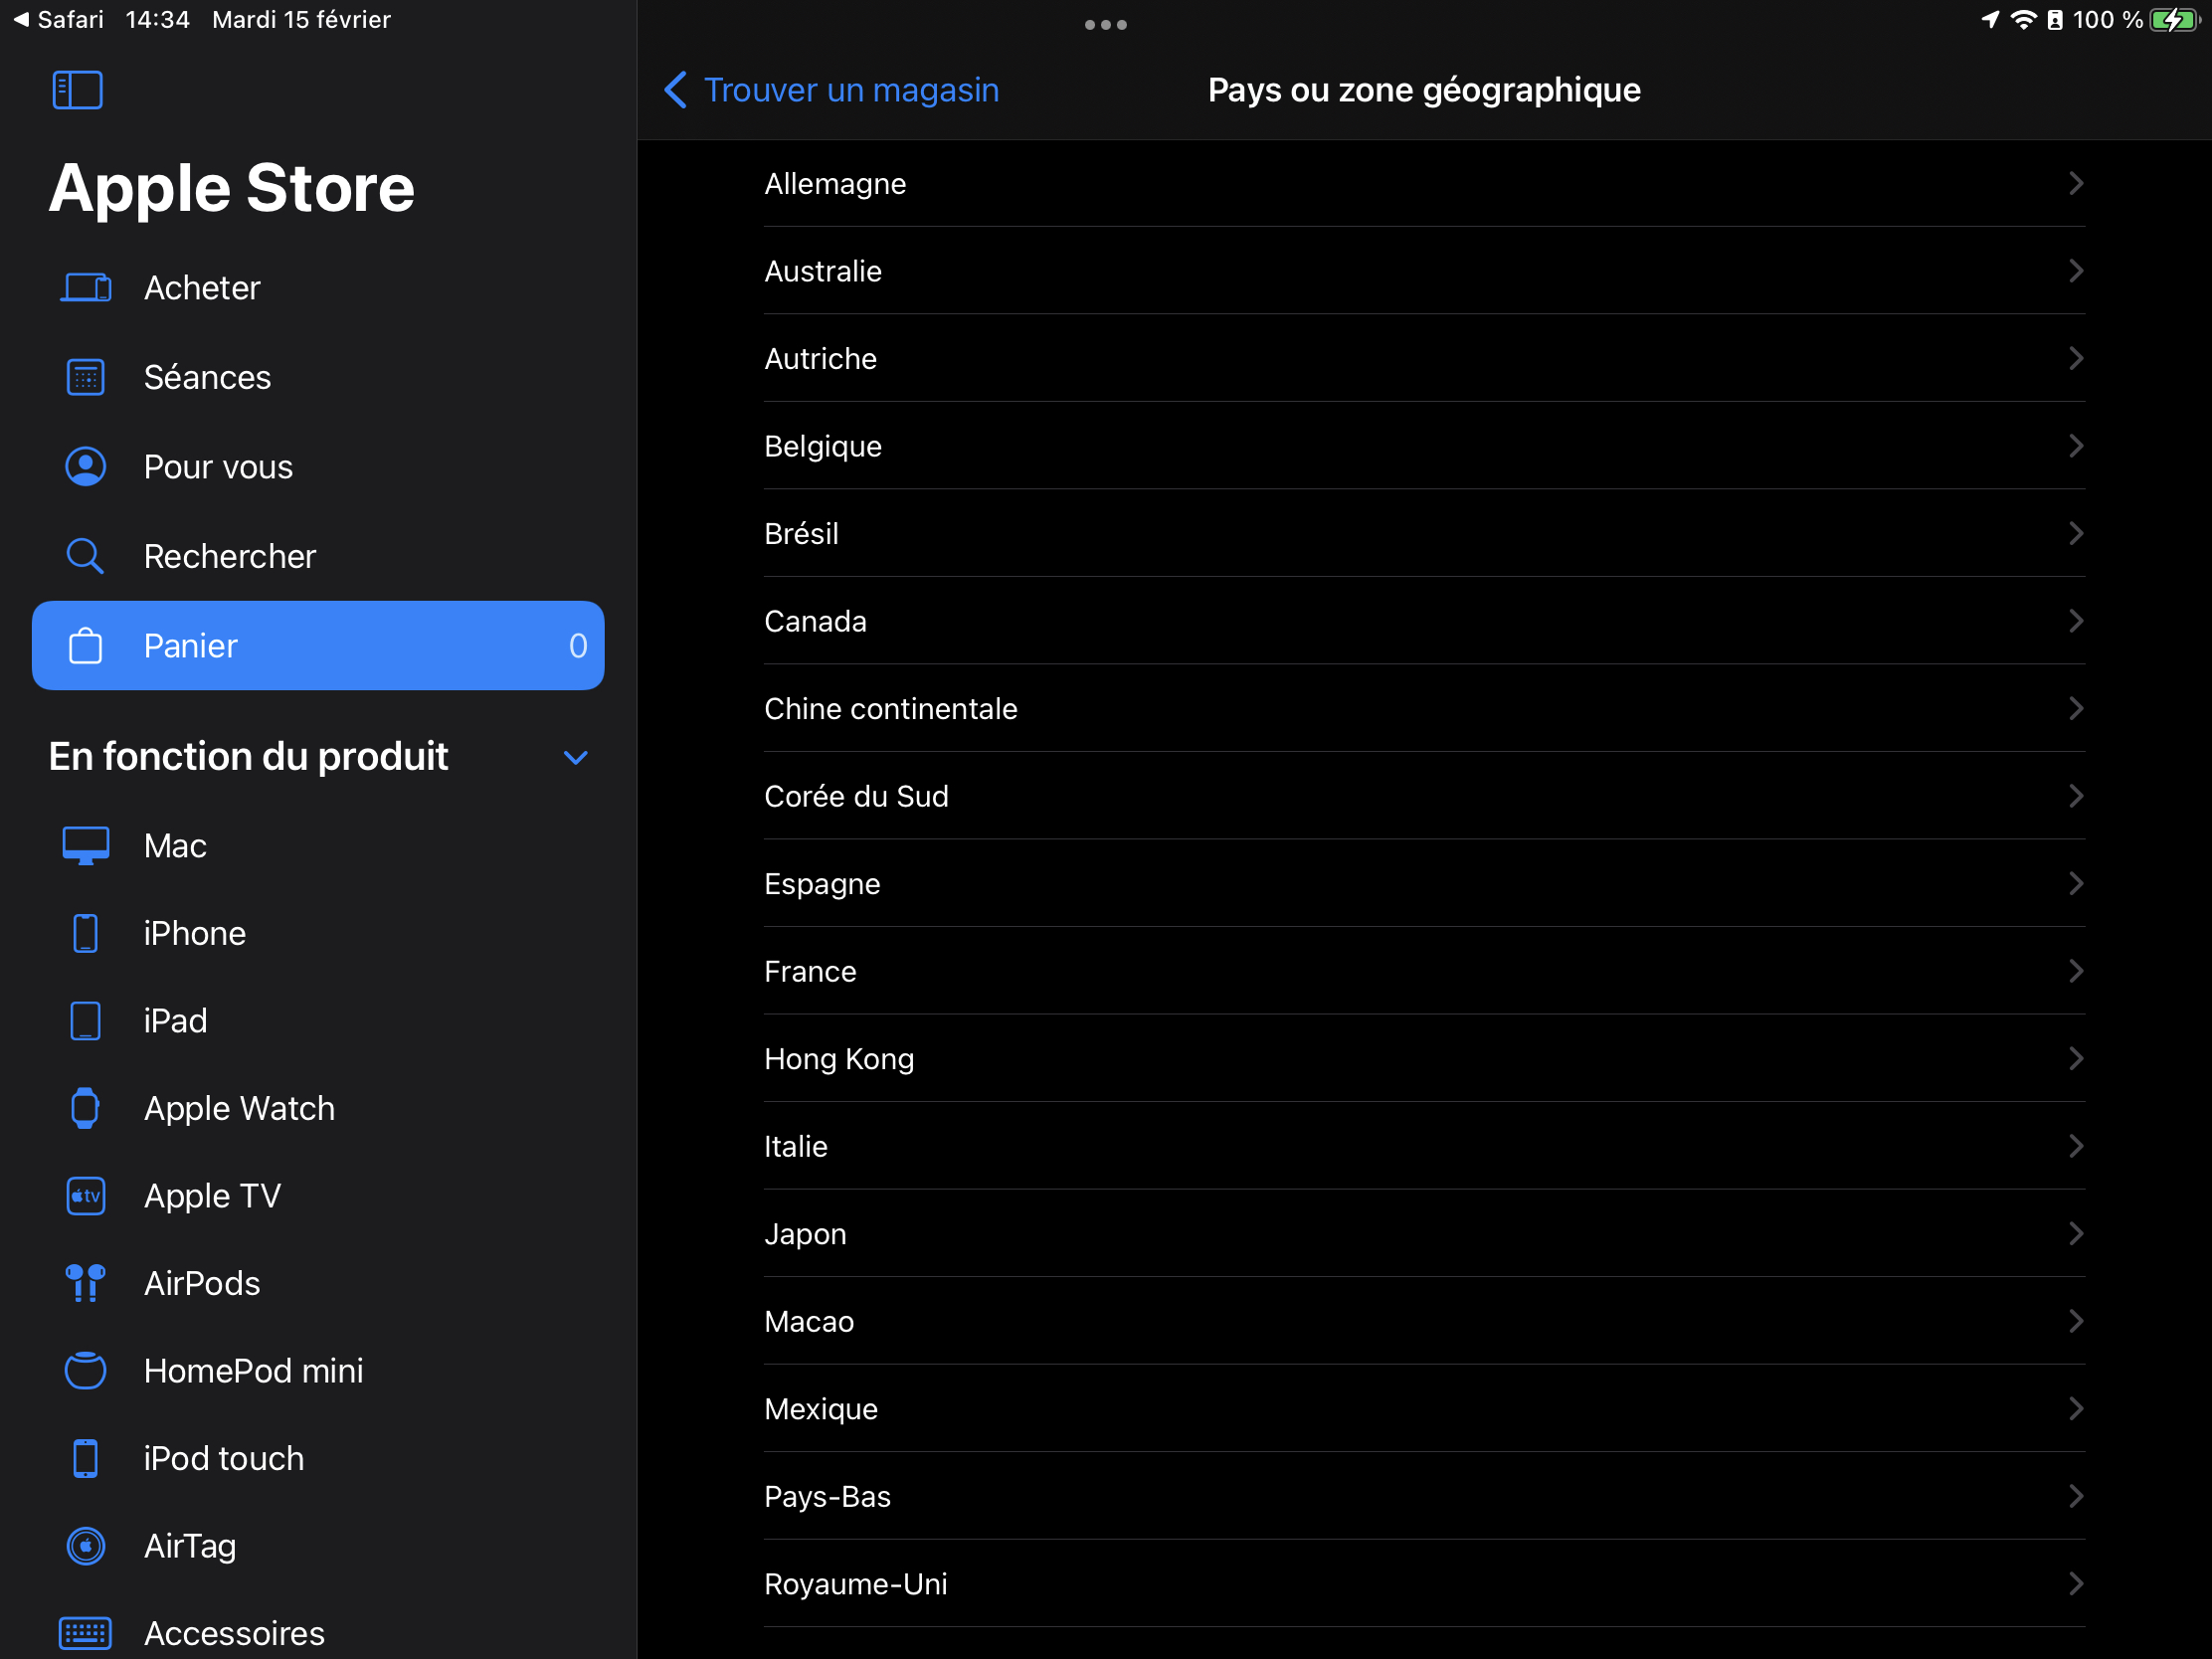Open the Mac sidebar item
This screenshot has width=2212, height=1659.
[x=176, y=846]
